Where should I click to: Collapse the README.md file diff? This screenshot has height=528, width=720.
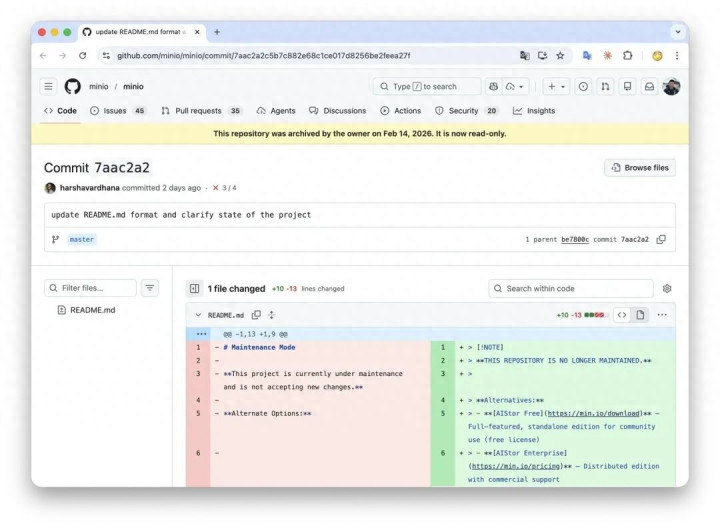(x=198, y=315)
